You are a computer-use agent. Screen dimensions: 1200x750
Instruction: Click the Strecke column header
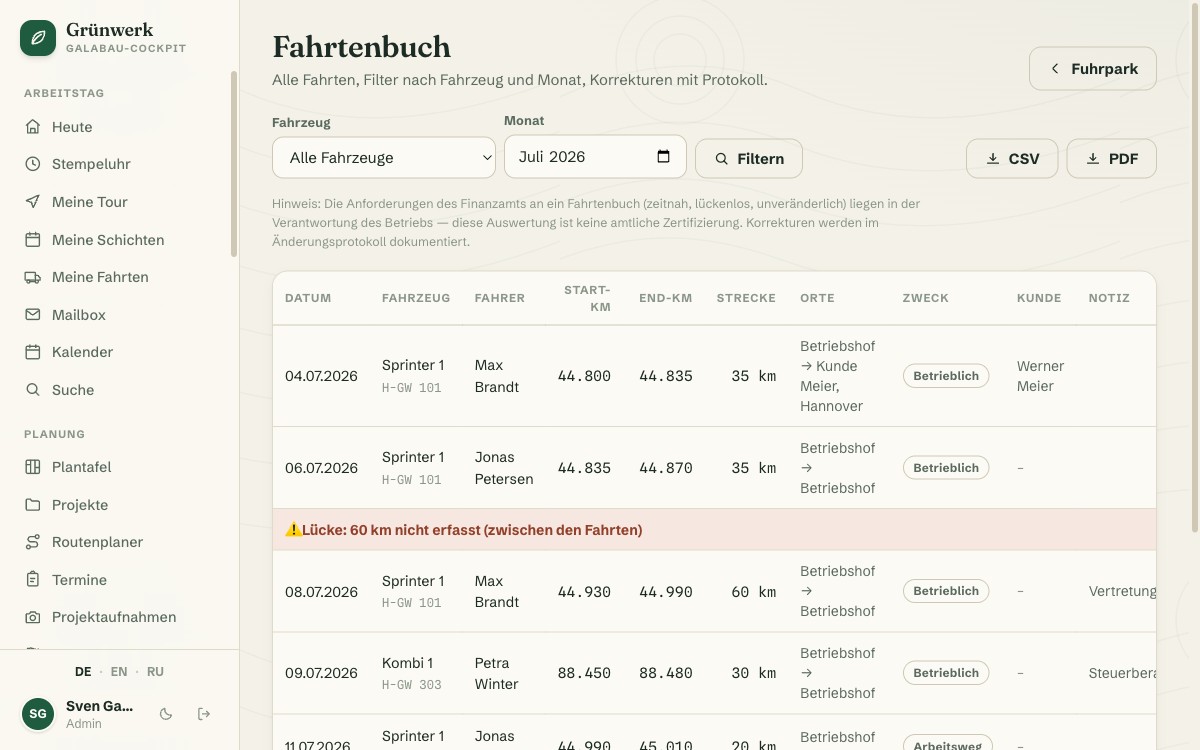click(746, 298)
